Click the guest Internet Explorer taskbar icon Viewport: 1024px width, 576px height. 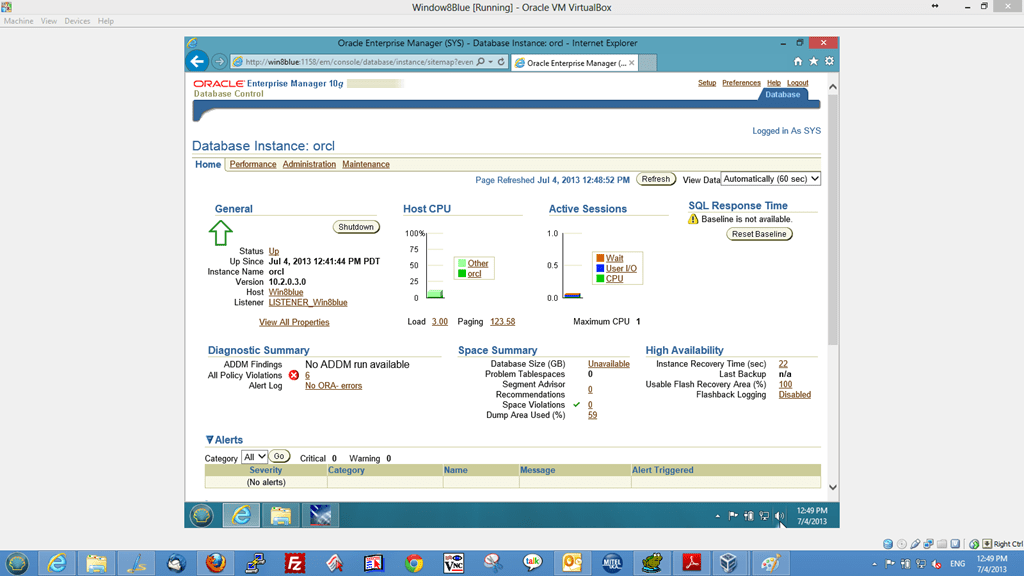coord(241,515)
